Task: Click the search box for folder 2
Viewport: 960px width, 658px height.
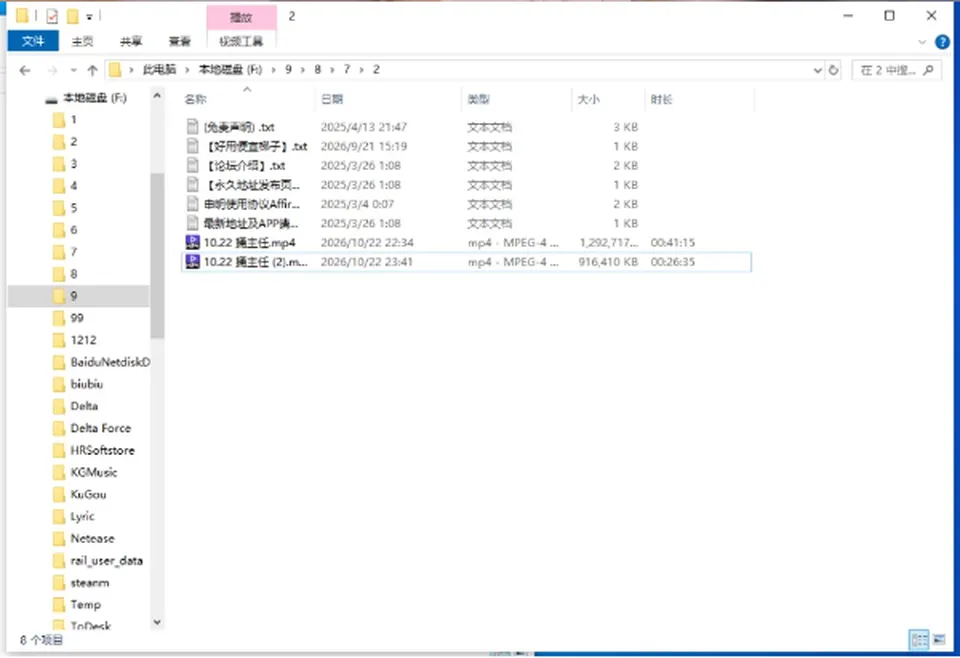Action: point(897,70)
